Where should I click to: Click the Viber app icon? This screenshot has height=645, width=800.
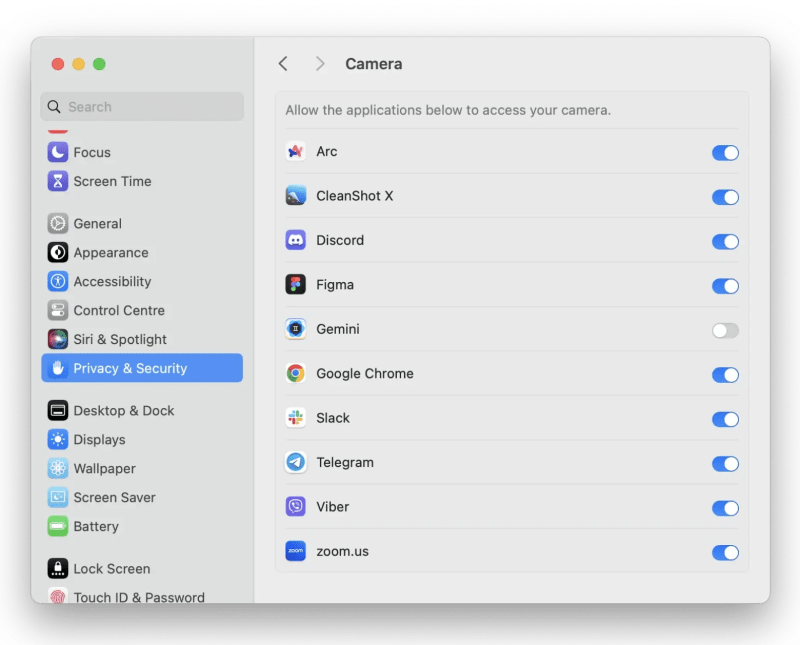[x=295, y=507]
